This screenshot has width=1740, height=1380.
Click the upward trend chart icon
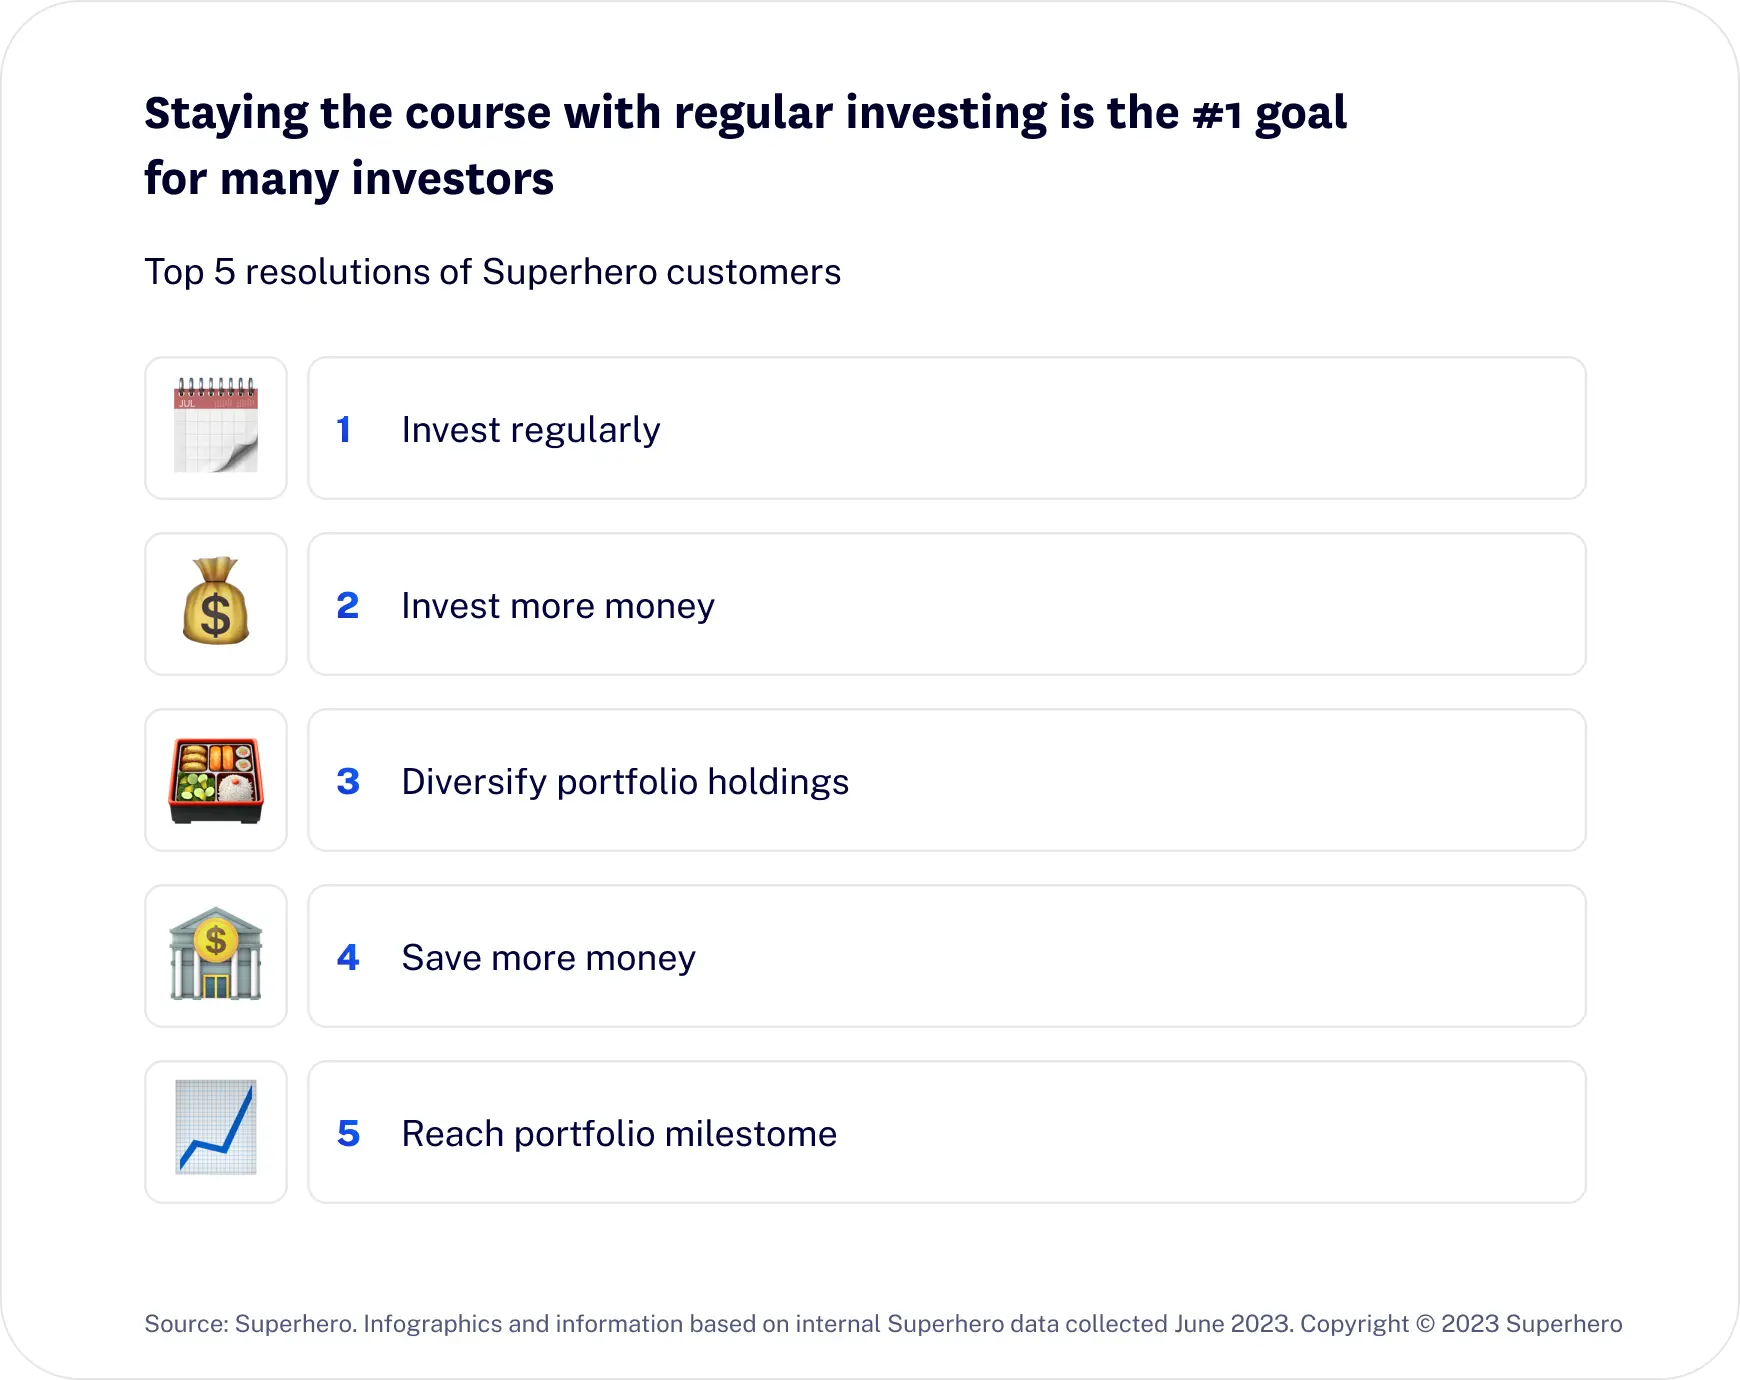(216, 1127)
